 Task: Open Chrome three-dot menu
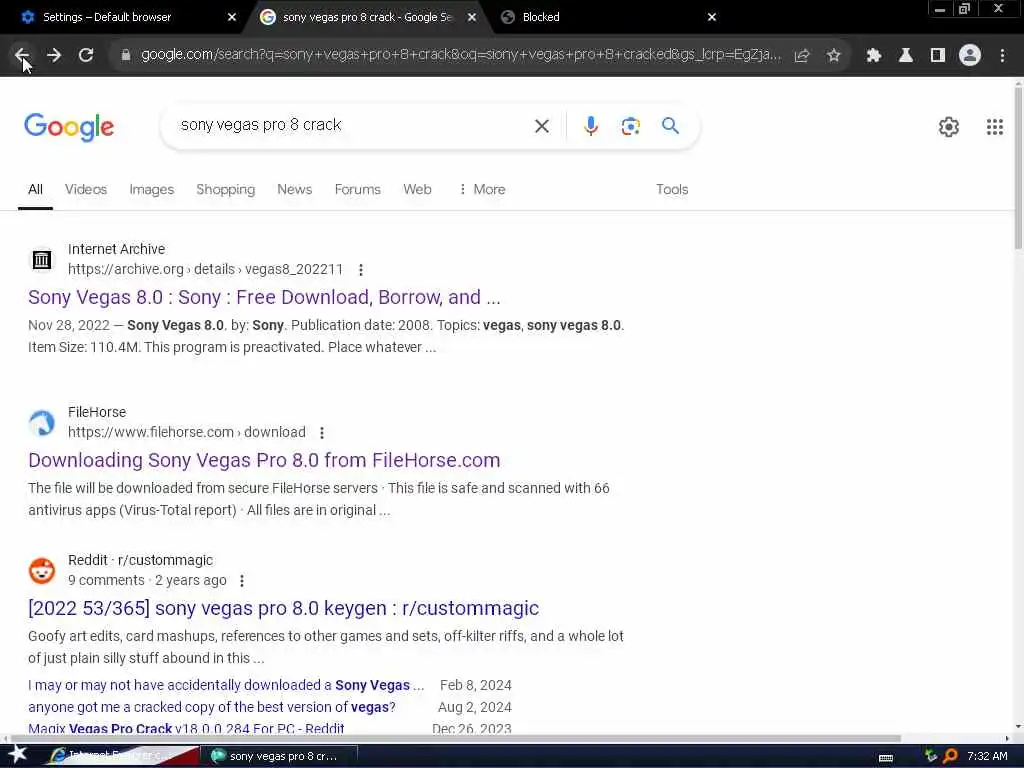[x=1002, y=56]
